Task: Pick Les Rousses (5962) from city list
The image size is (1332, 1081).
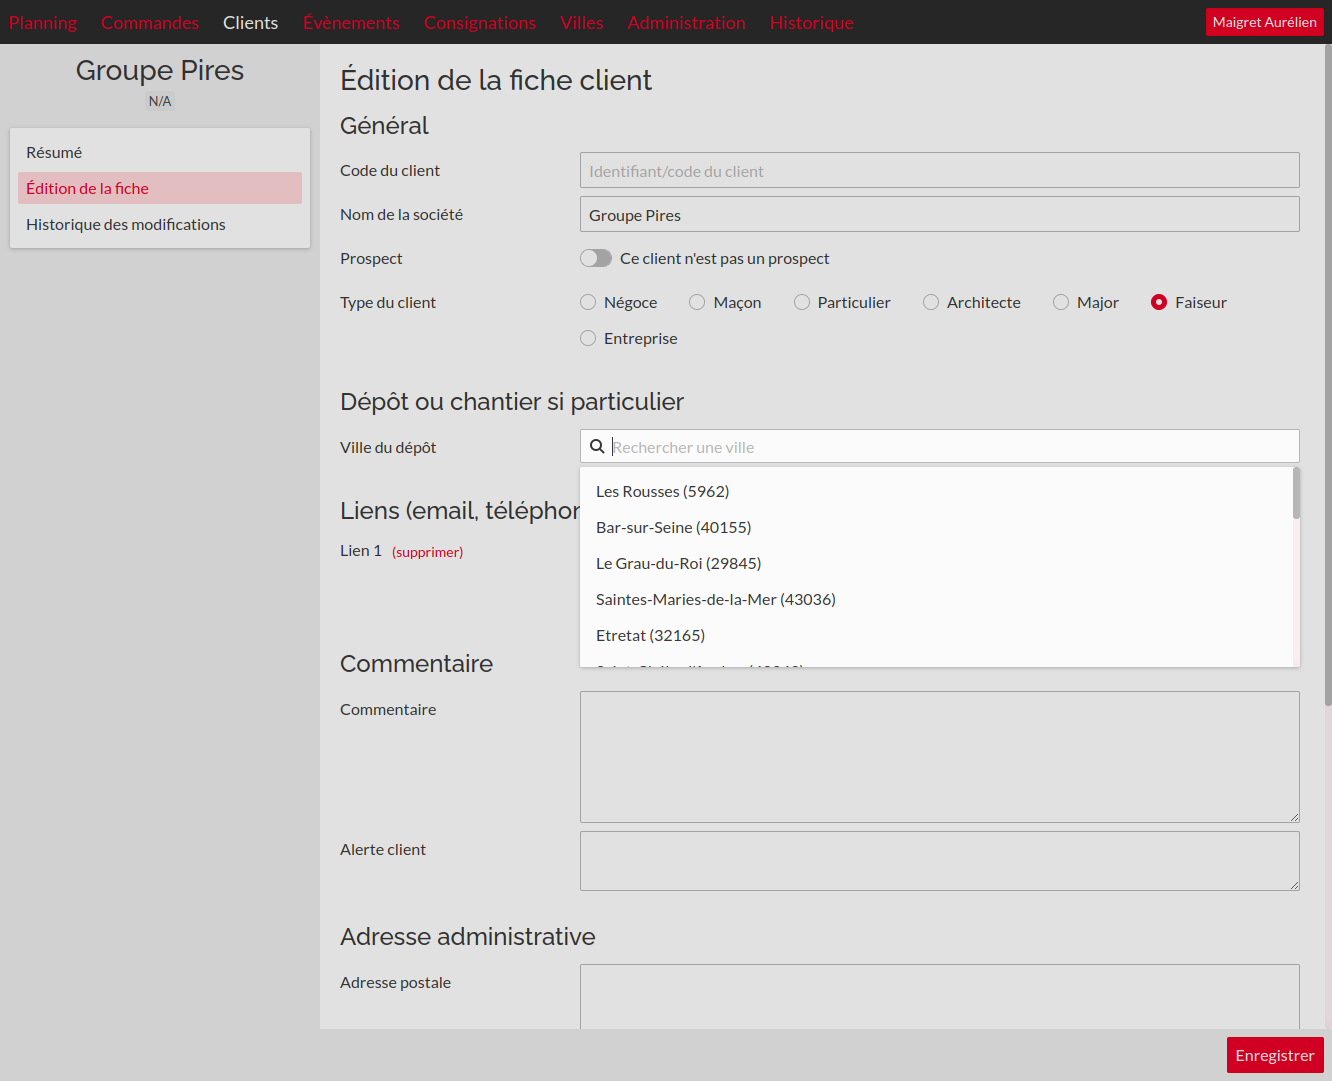Action: pyautogui.click(x=662, y=491)
